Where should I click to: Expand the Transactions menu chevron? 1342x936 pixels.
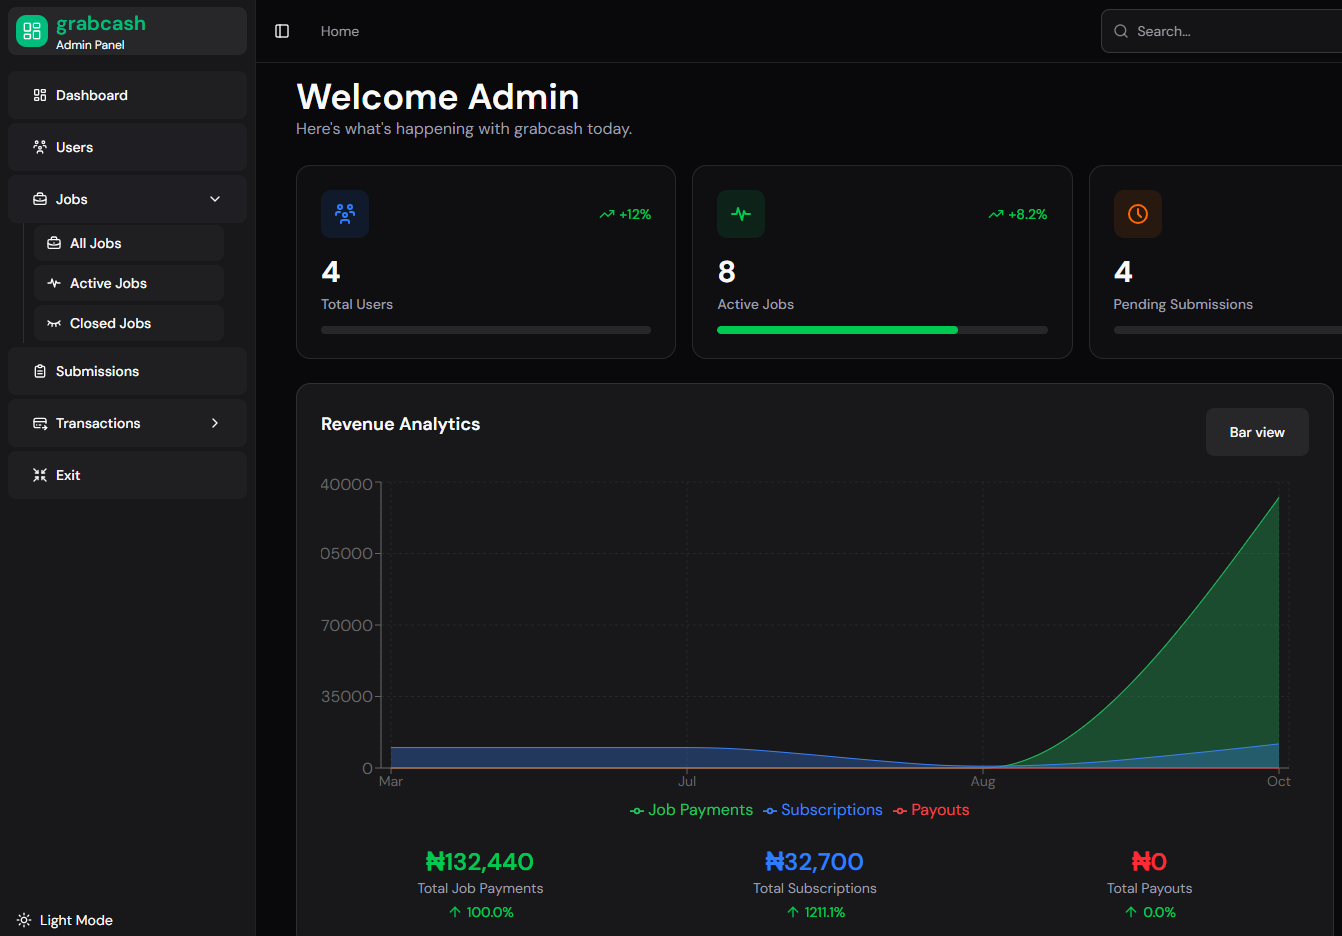point(214,423)
